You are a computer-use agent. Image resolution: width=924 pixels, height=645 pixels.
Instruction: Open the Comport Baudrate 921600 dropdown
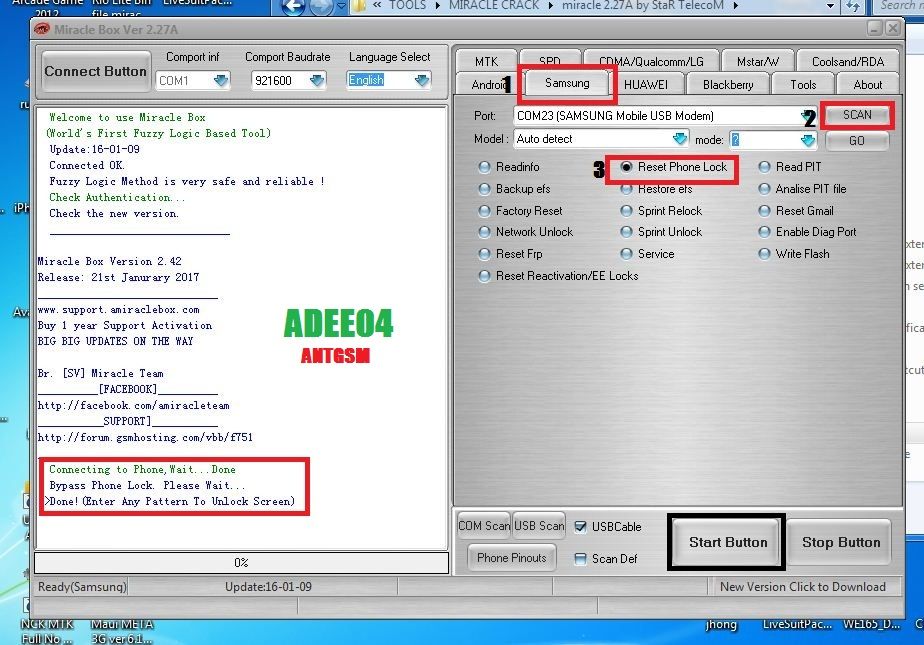(317, 81)
